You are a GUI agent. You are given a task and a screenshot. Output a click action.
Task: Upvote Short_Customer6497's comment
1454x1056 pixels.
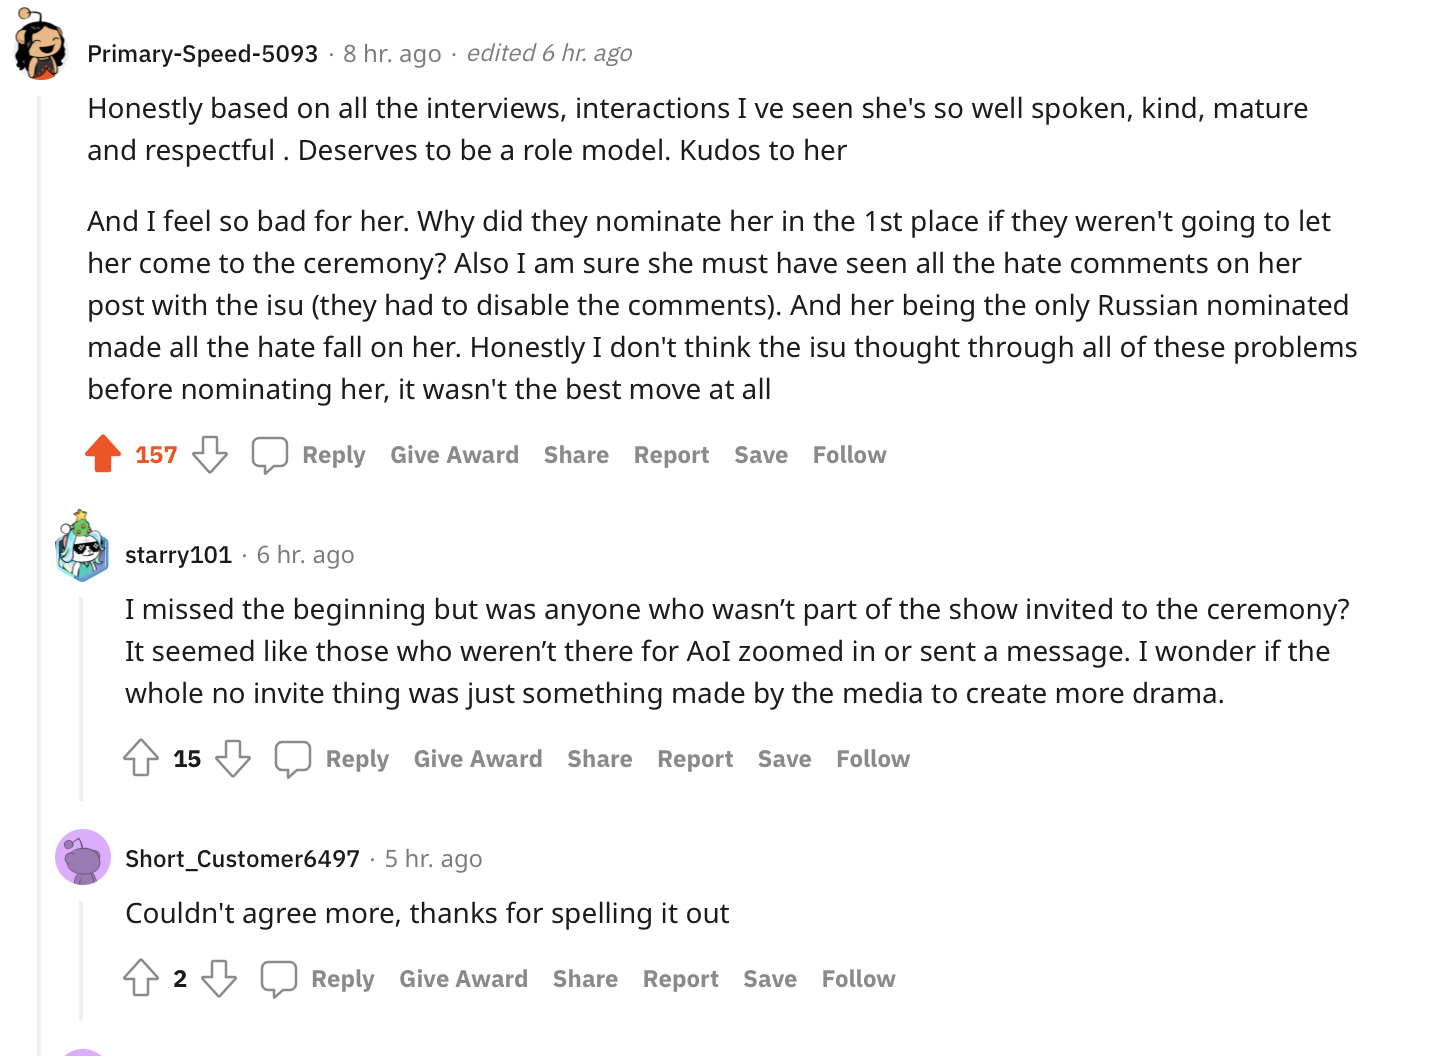141,978
